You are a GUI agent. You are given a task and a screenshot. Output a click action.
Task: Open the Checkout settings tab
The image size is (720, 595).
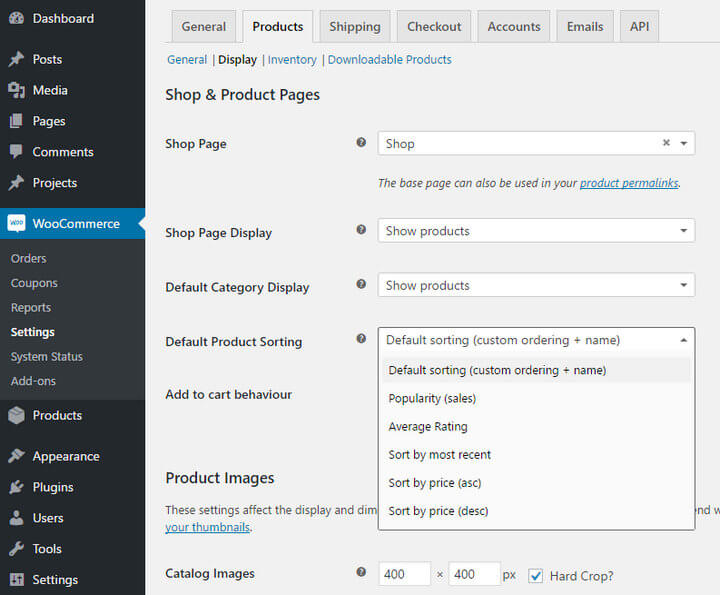point(434,27)
